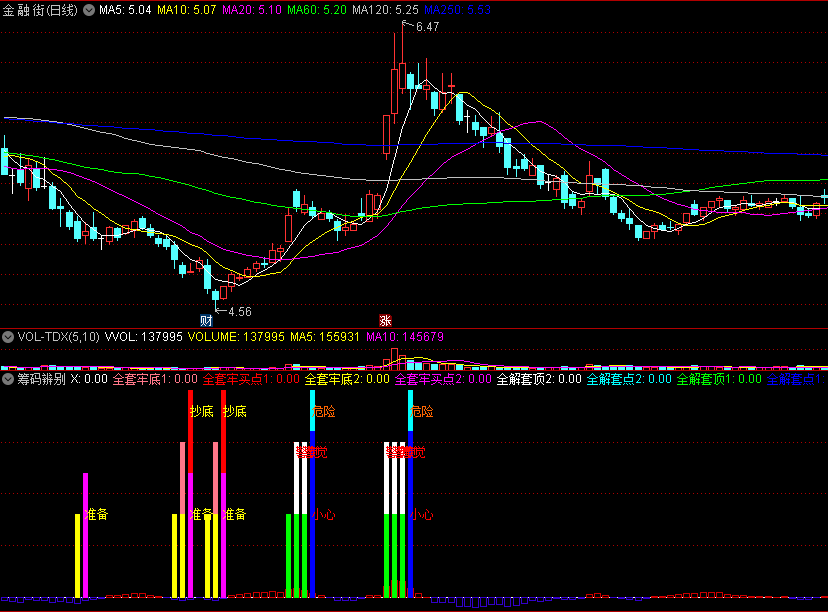Viewport: 828px width, 612px height.
Task: Click the 全套牢买点2: 0.00 label
Action: click(x=444, y=379)
